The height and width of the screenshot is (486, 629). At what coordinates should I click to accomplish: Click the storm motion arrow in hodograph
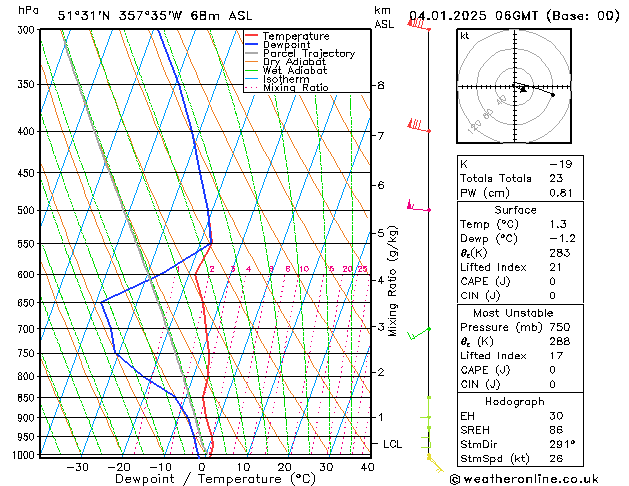tap(521, 88)
